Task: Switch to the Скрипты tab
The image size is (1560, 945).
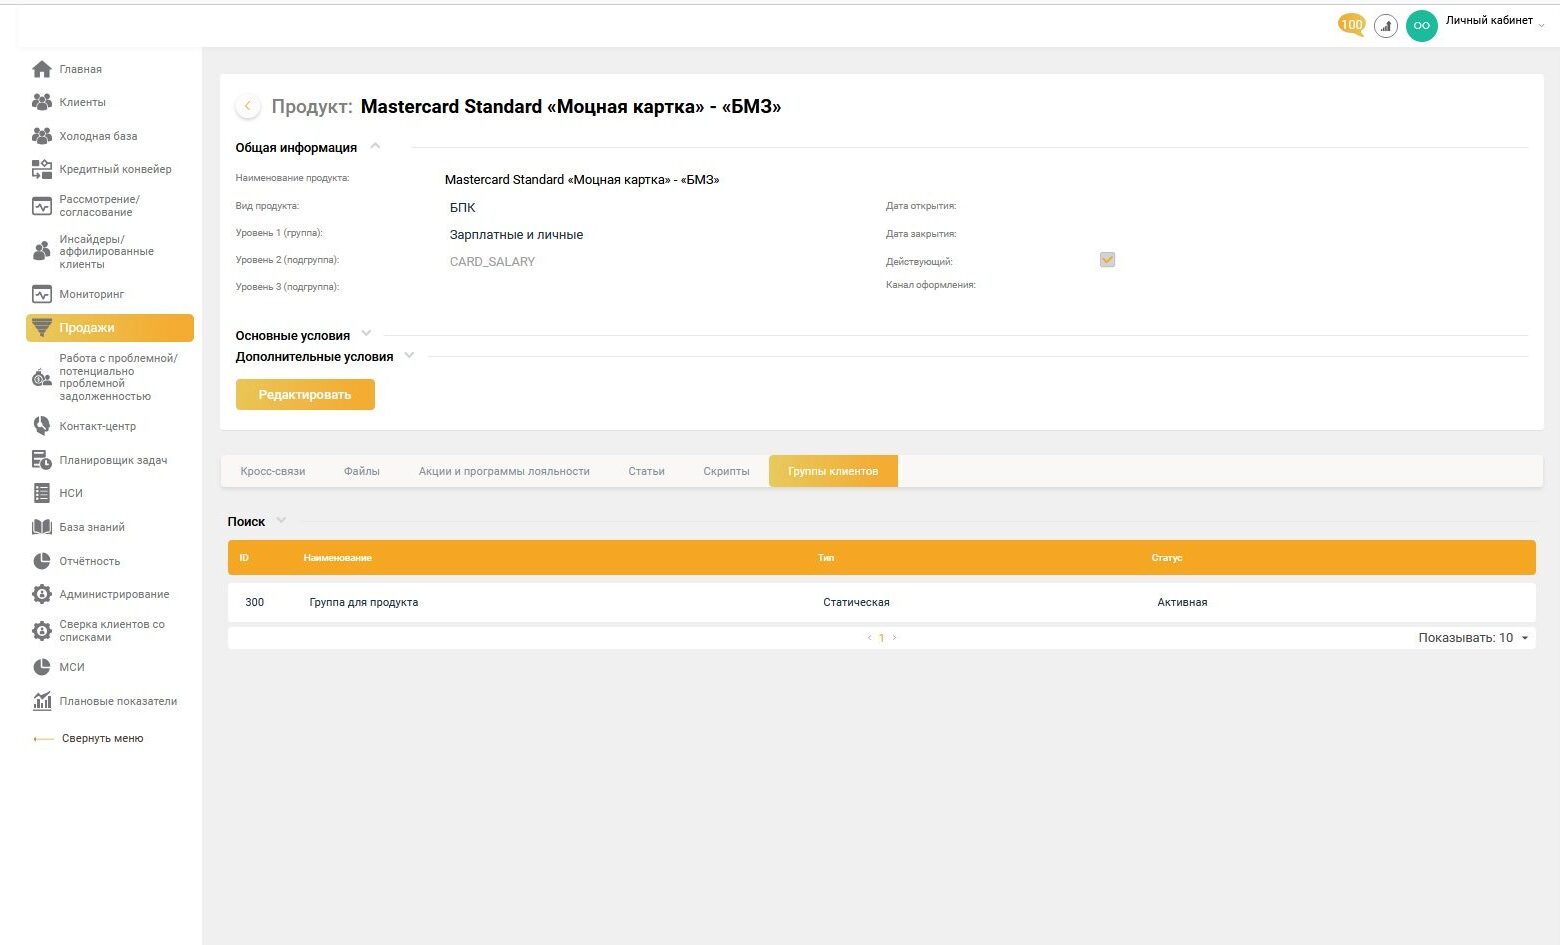Action: (726, 471)
